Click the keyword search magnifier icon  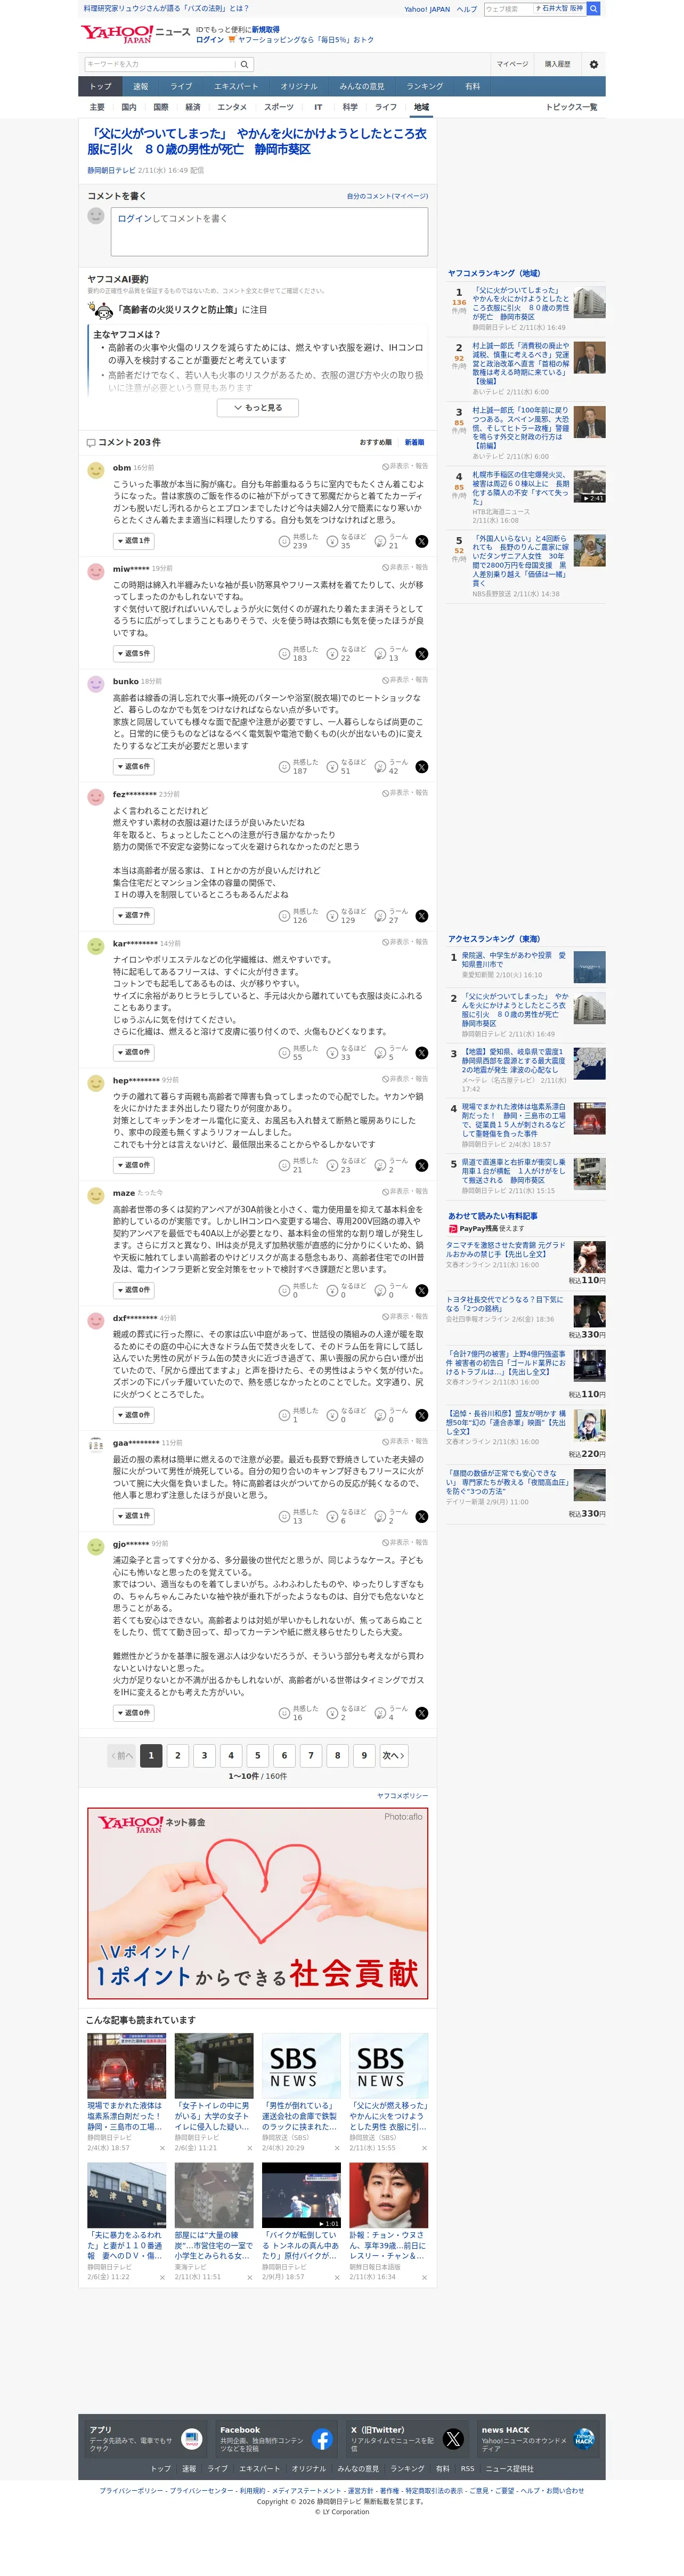244,64
